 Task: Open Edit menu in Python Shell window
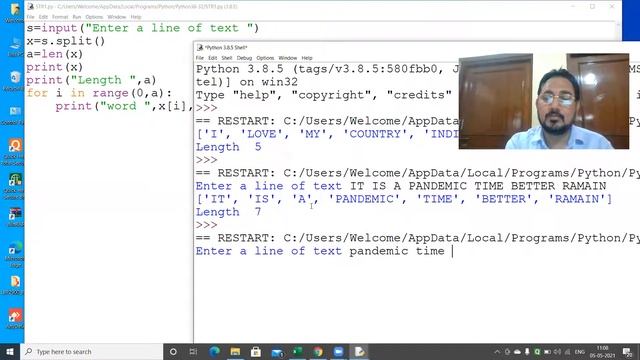point(213,58)
